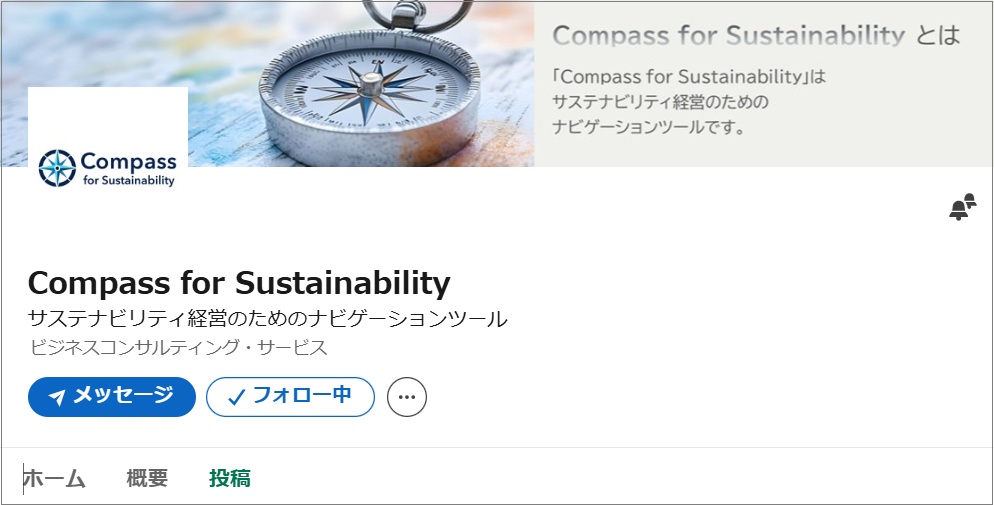Toggle the フォロー中 following button

(290, 397)
